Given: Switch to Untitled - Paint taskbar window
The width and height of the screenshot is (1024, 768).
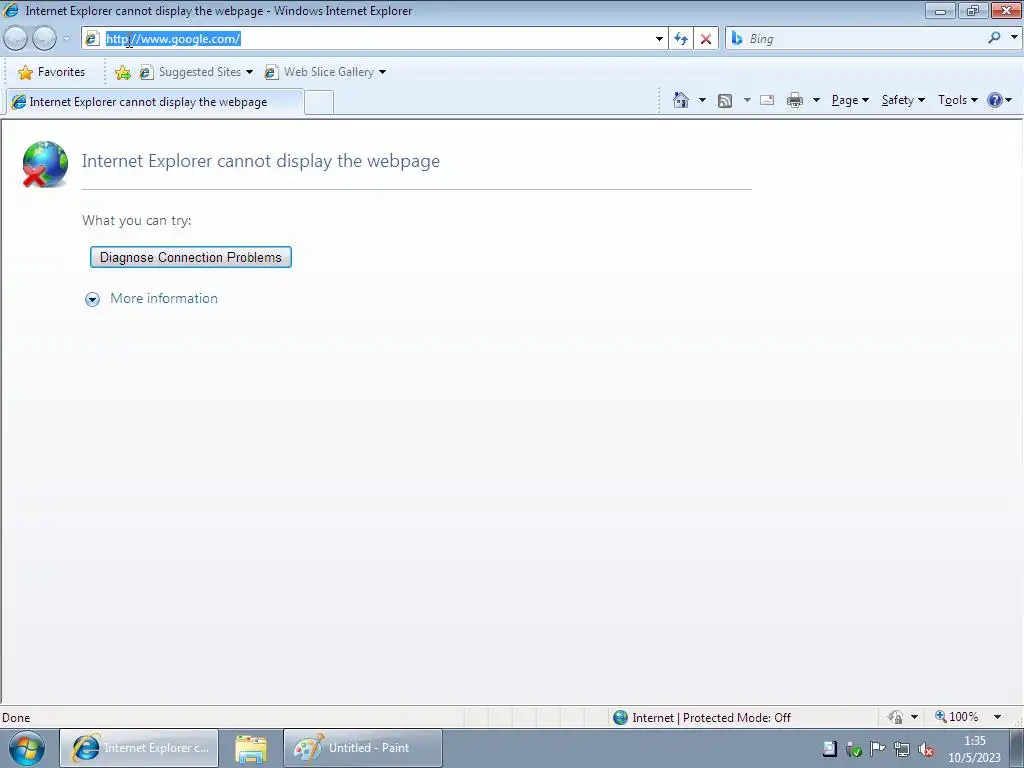Looking at the screenshot, I should coord(362,748).
